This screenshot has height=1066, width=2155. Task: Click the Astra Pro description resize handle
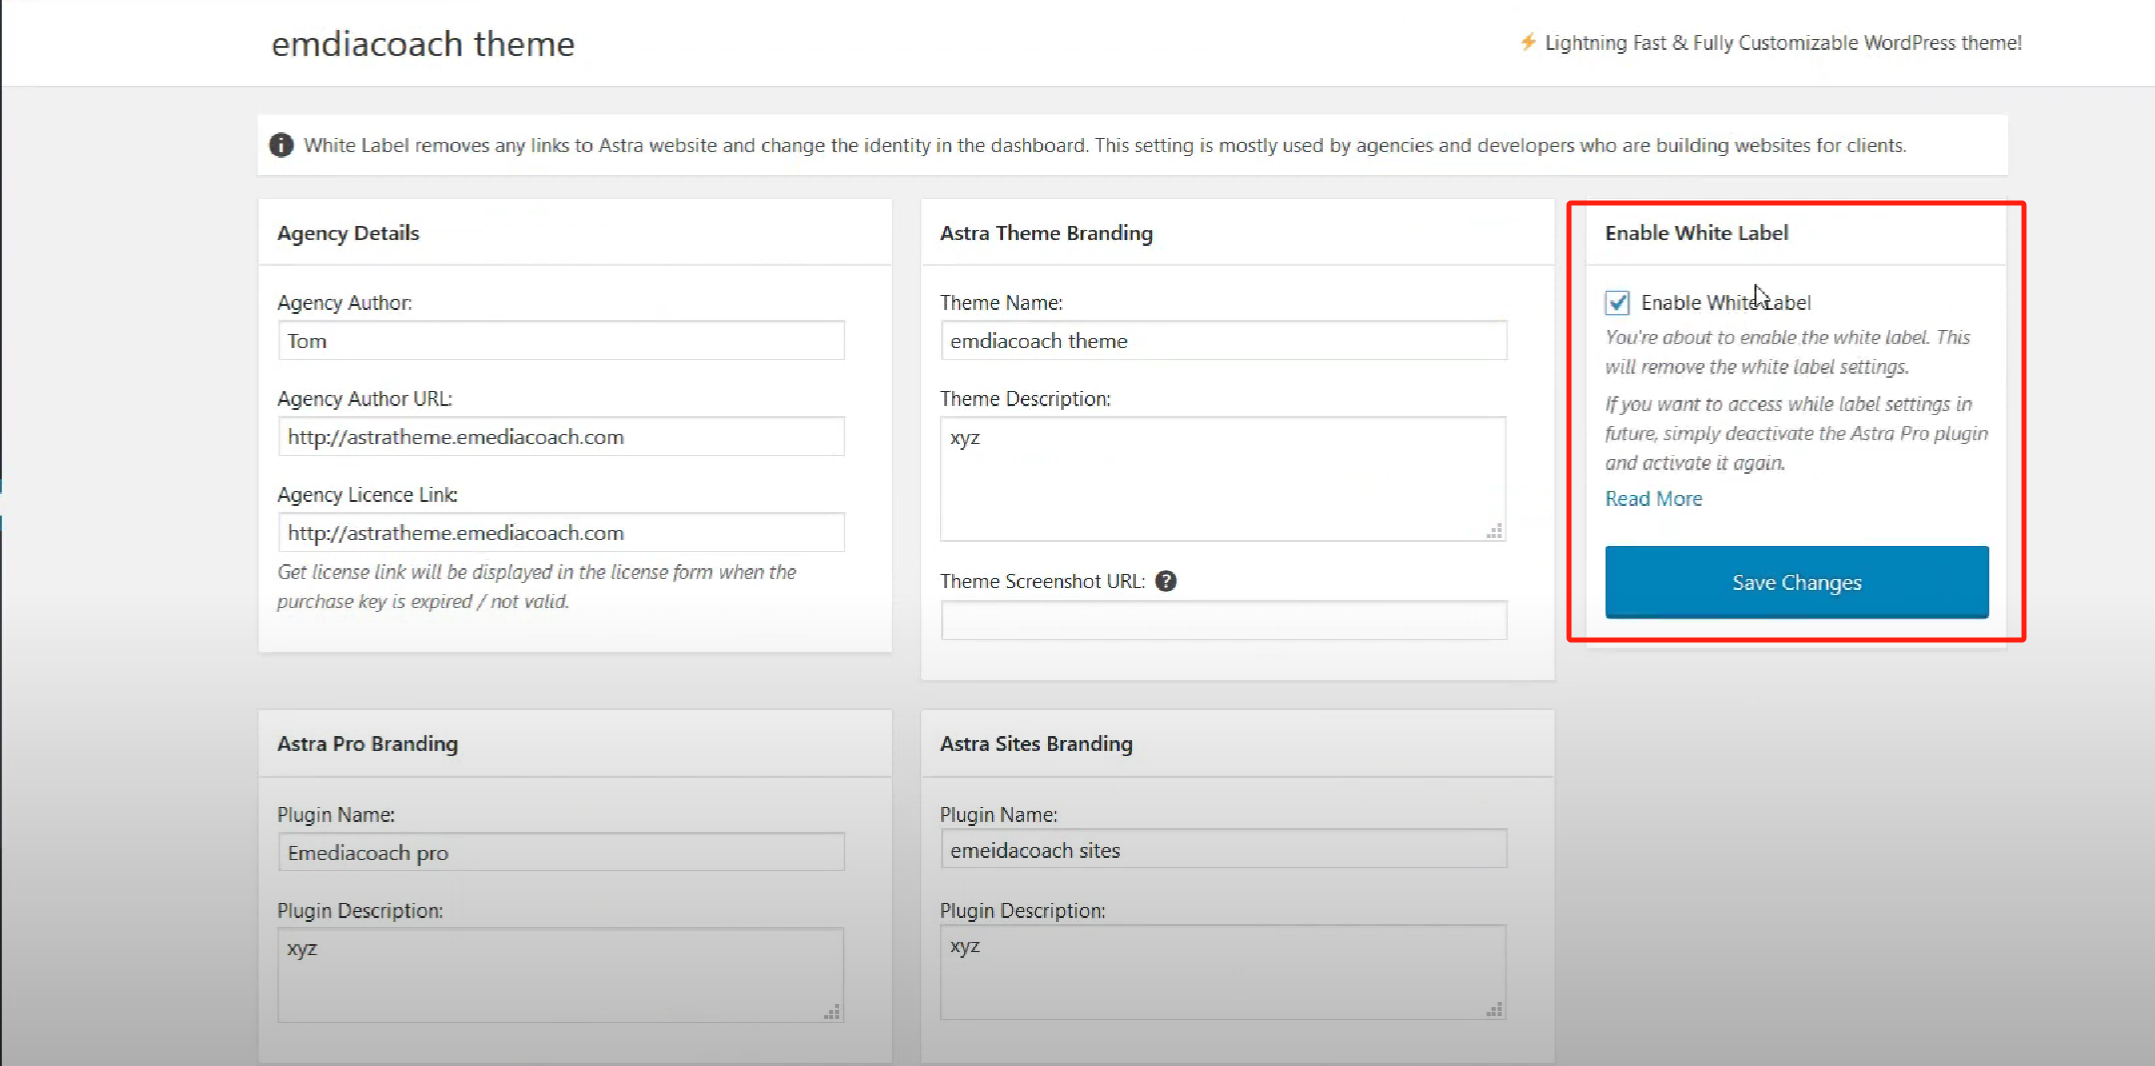tap(831, 1012)
